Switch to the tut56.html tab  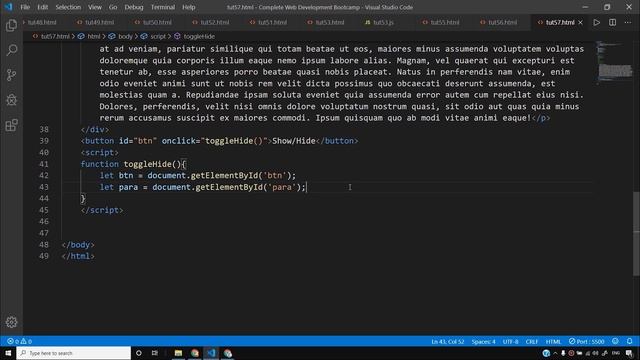tap(502, 22)
